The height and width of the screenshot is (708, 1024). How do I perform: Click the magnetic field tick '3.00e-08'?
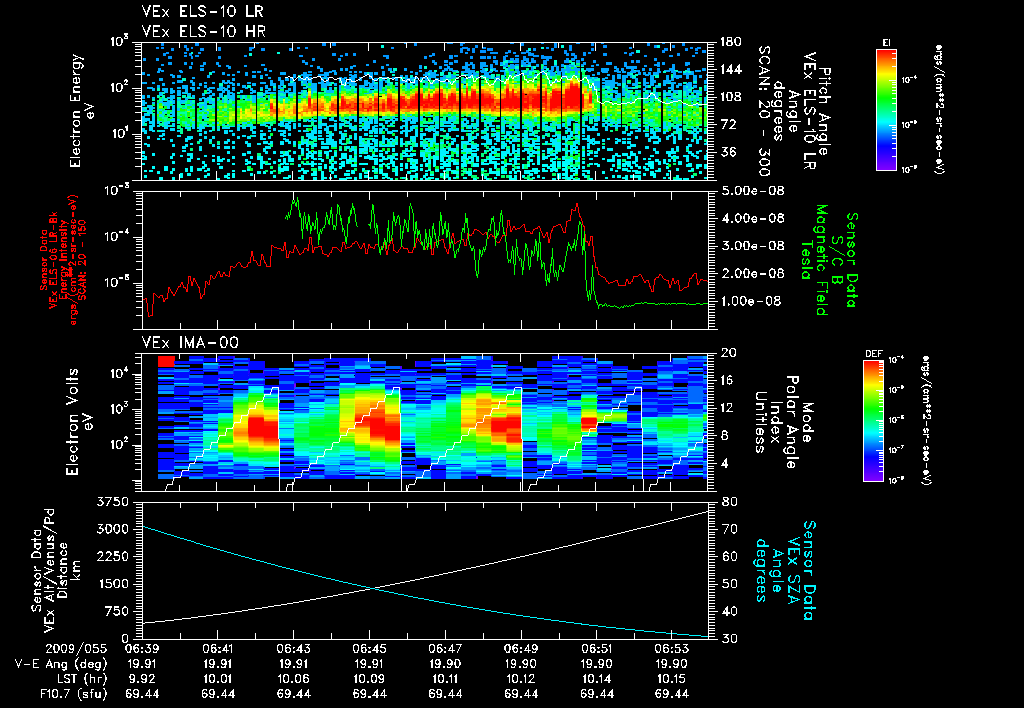[752, 246]
